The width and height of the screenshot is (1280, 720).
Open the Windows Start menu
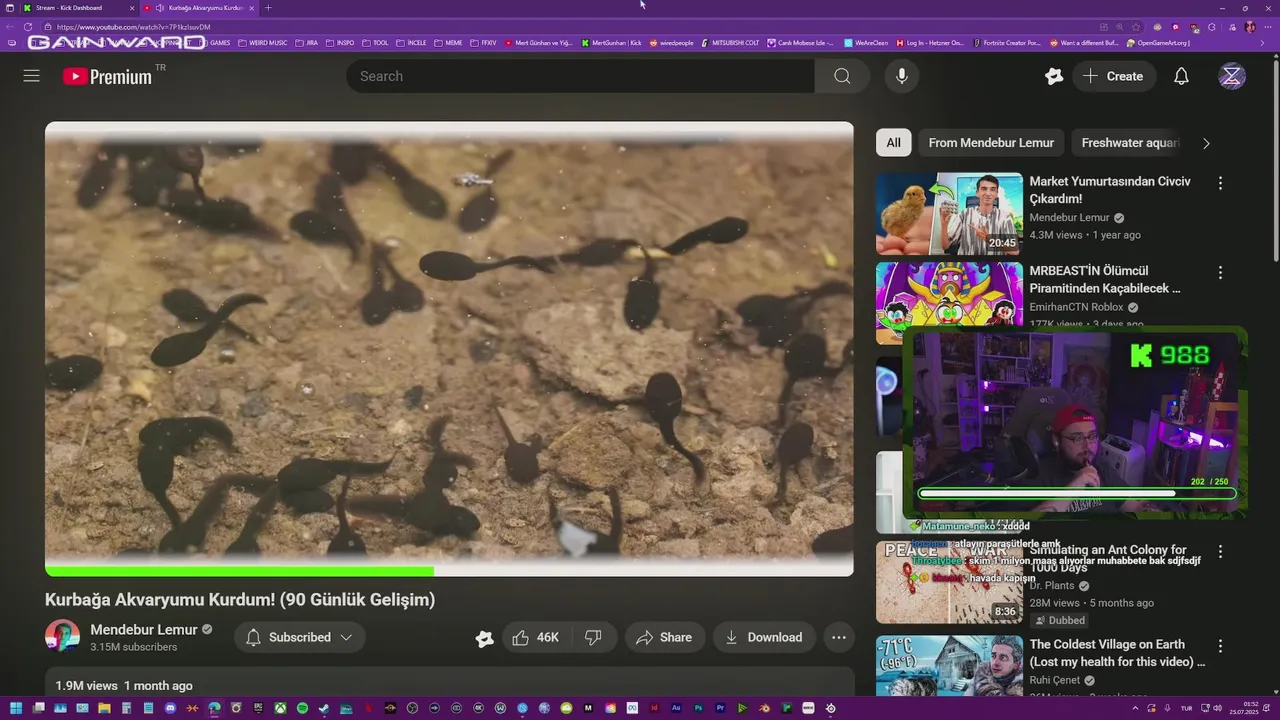coord(15,708)
